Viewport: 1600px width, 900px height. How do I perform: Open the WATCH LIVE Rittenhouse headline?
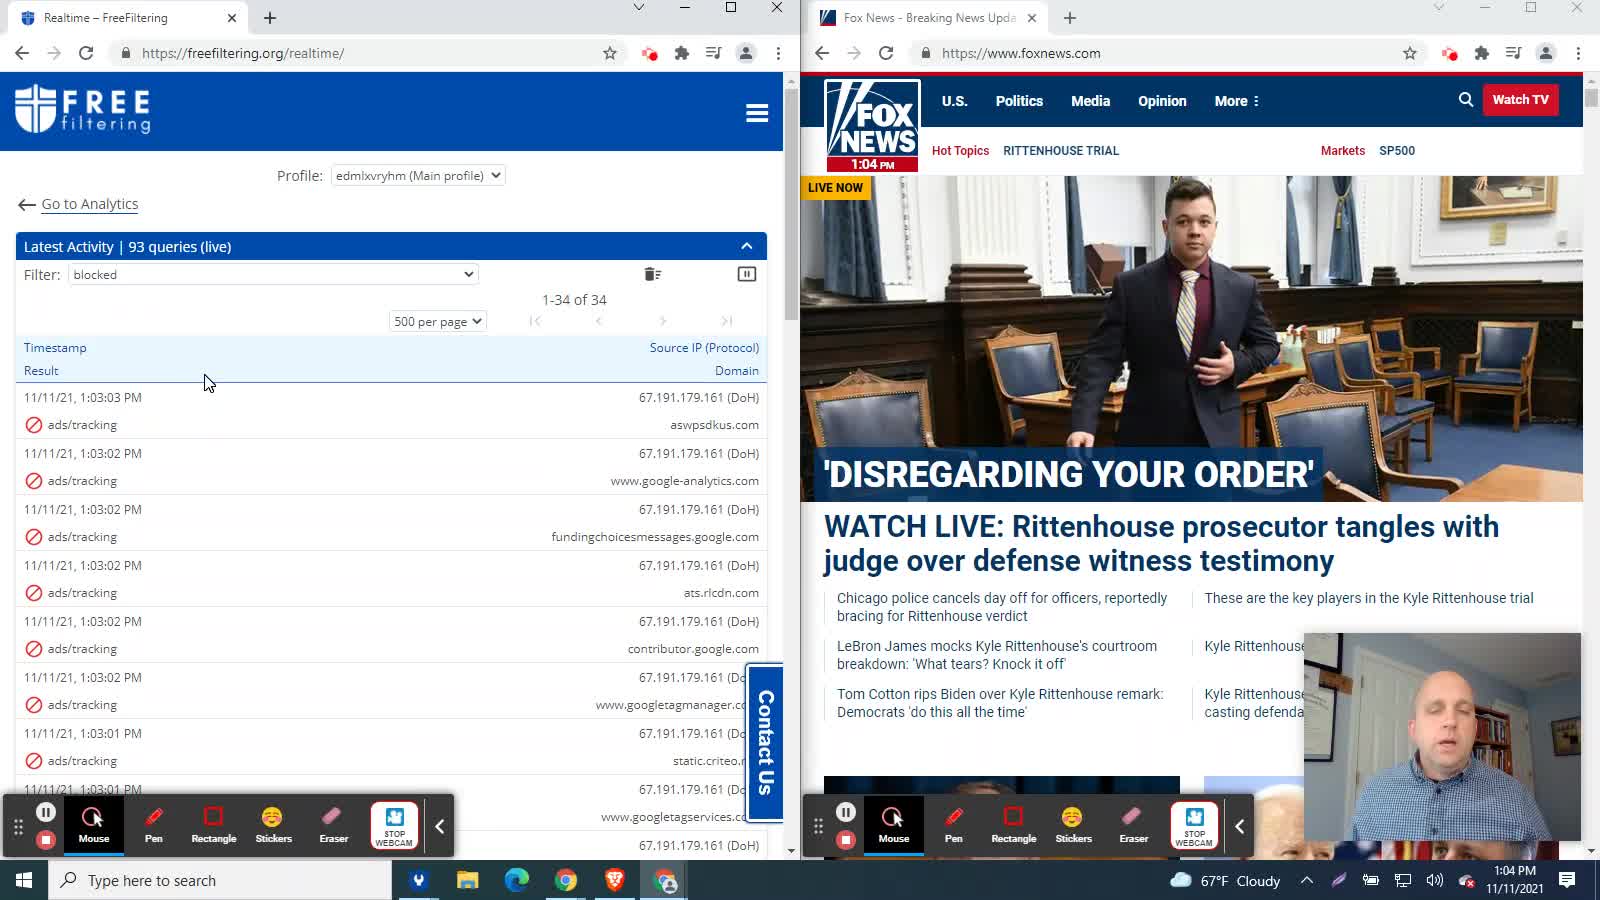tap(1161, 544)
